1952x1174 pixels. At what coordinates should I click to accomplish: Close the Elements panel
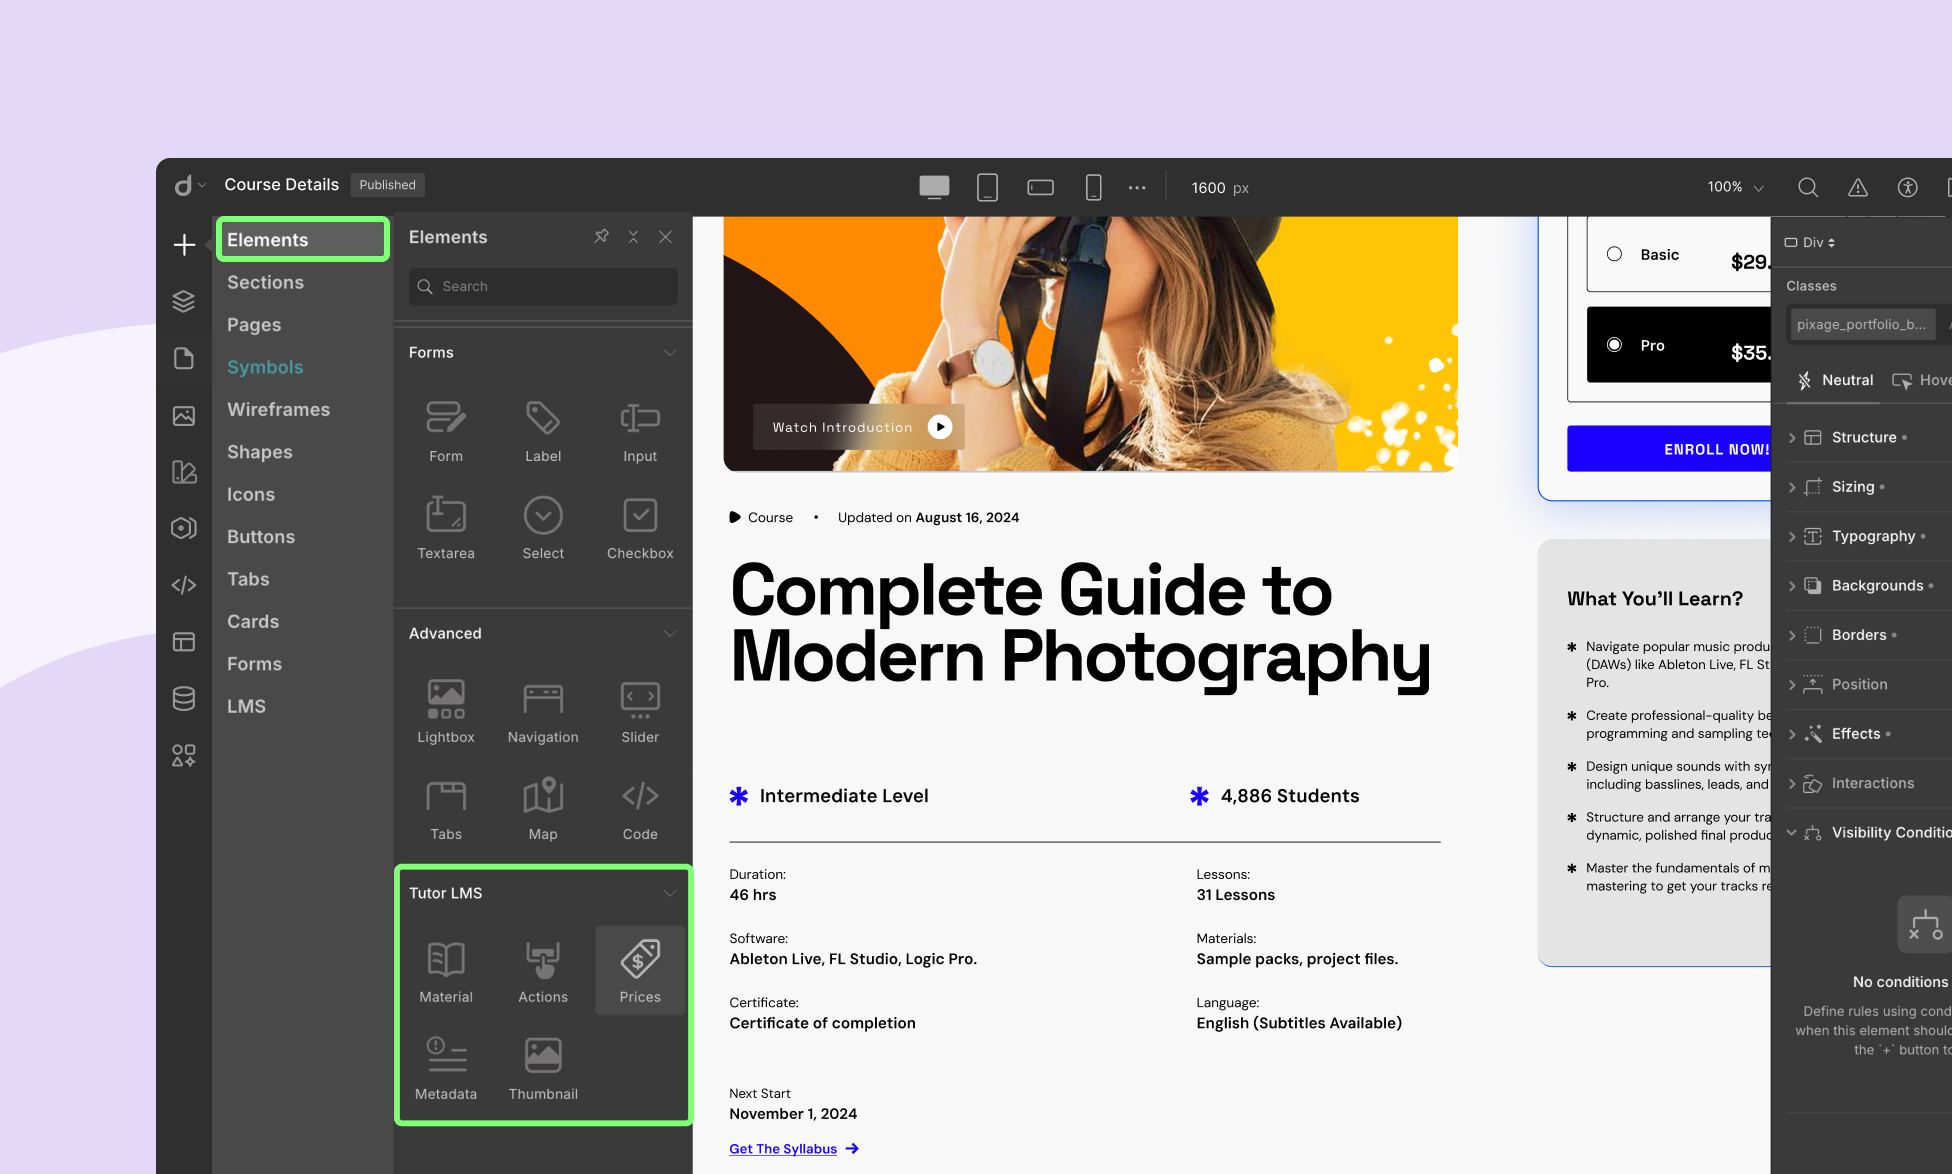(x=666, y=237)
